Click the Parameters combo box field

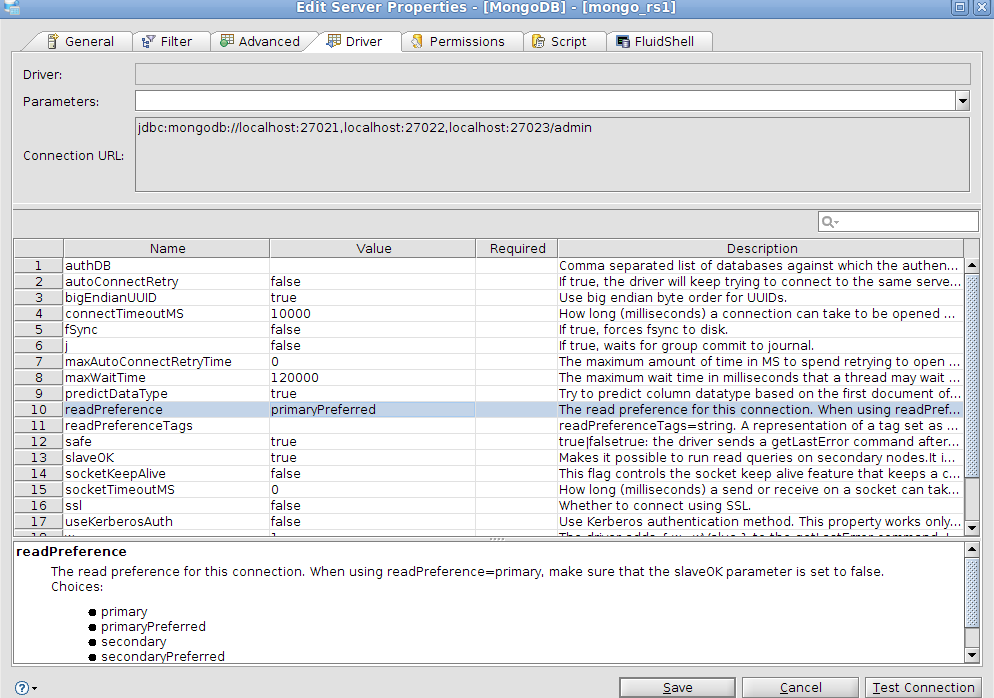coord(545,101)
